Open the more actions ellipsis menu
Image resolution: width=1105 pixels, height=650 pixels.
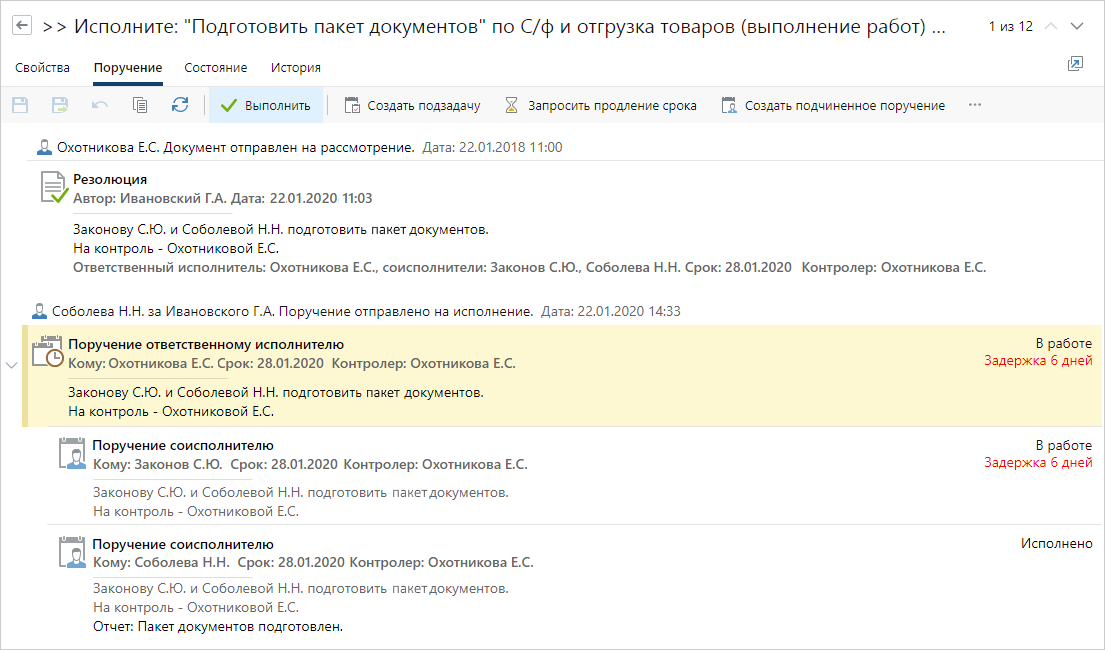[975, 105]
